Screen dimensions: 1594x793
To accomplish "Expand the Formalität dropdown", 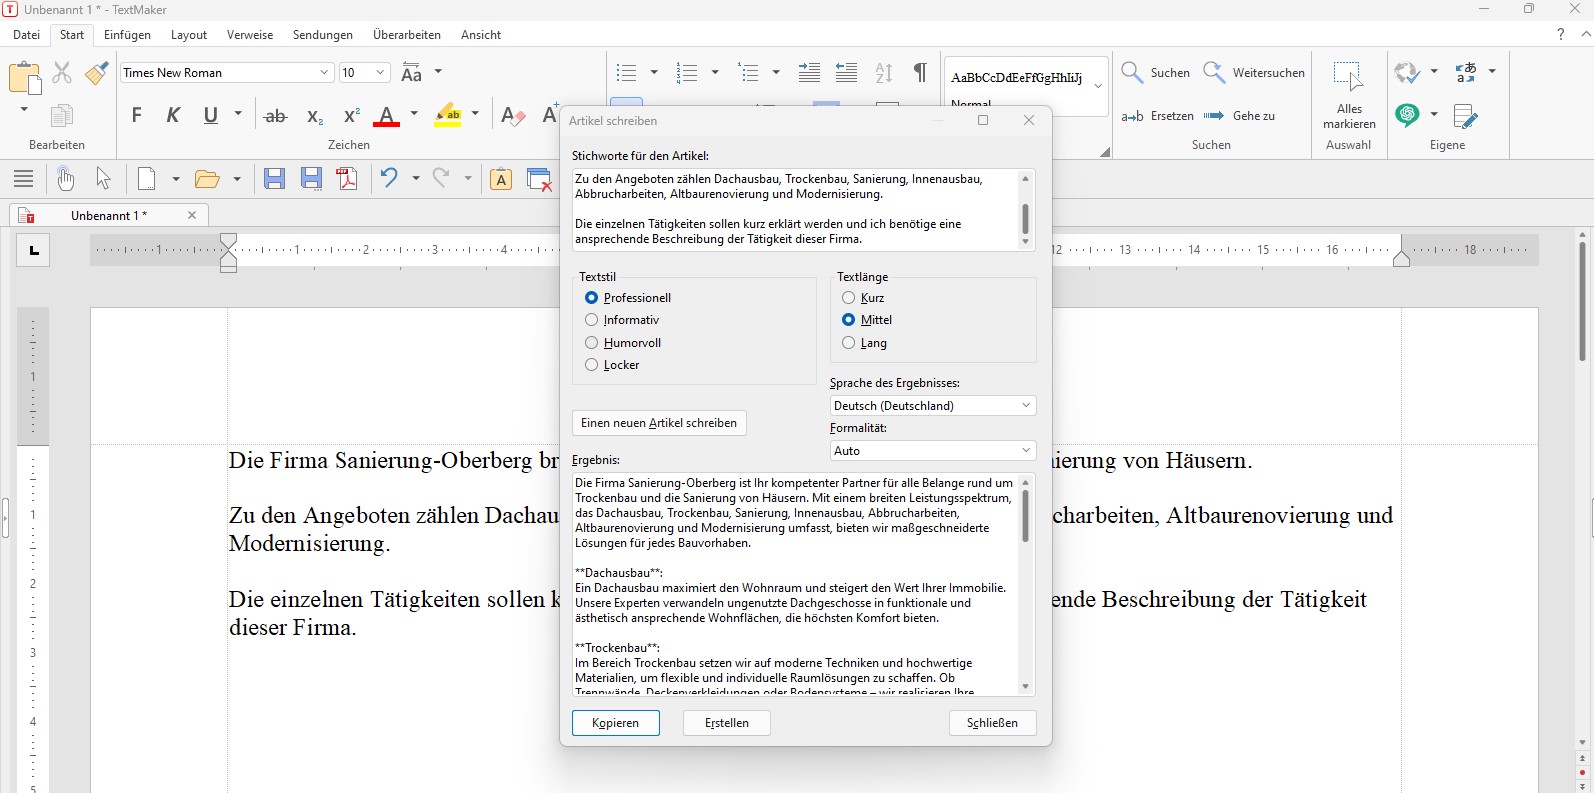I will click(932, 451).
